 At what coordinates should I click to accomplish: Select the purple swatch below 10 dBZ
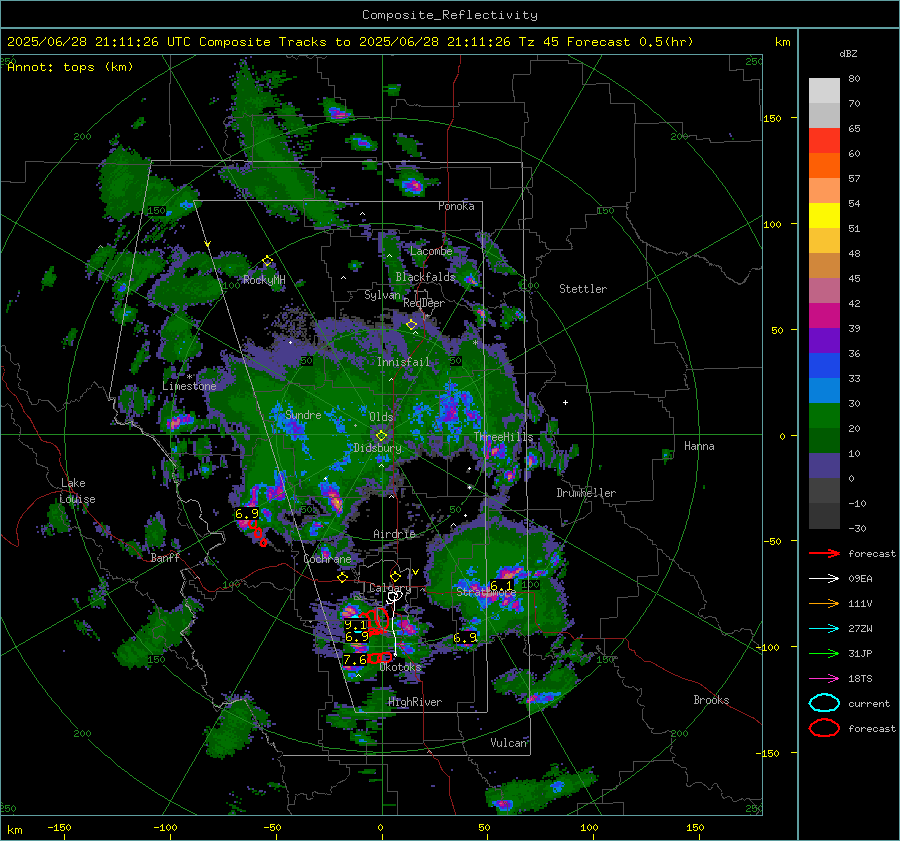tap(824, 465)
